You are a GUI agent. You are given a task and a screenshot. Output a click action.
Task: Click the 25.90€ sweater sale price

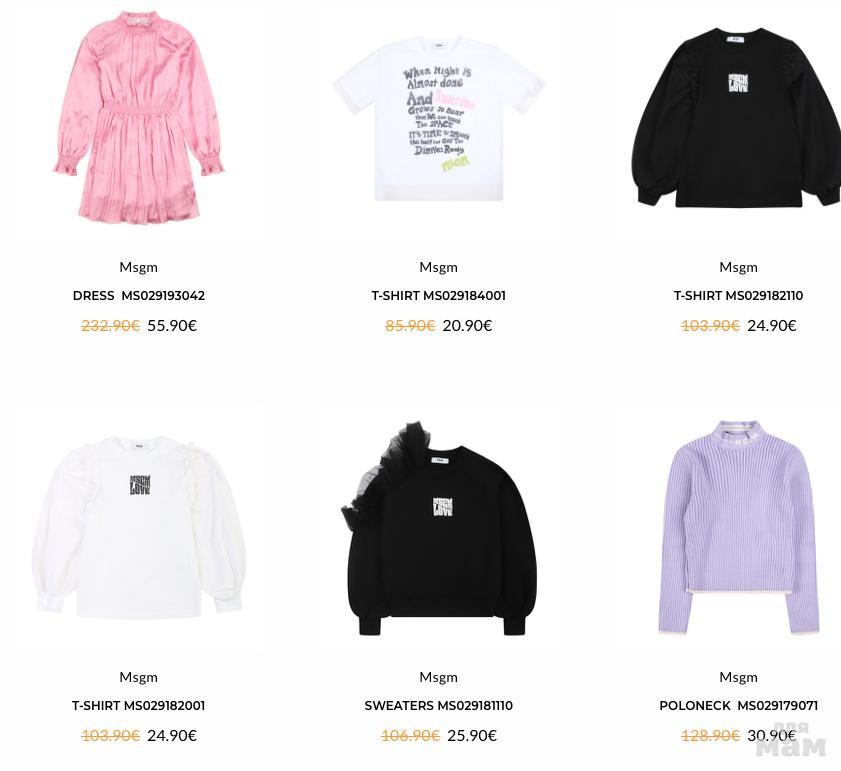(472, 736)
